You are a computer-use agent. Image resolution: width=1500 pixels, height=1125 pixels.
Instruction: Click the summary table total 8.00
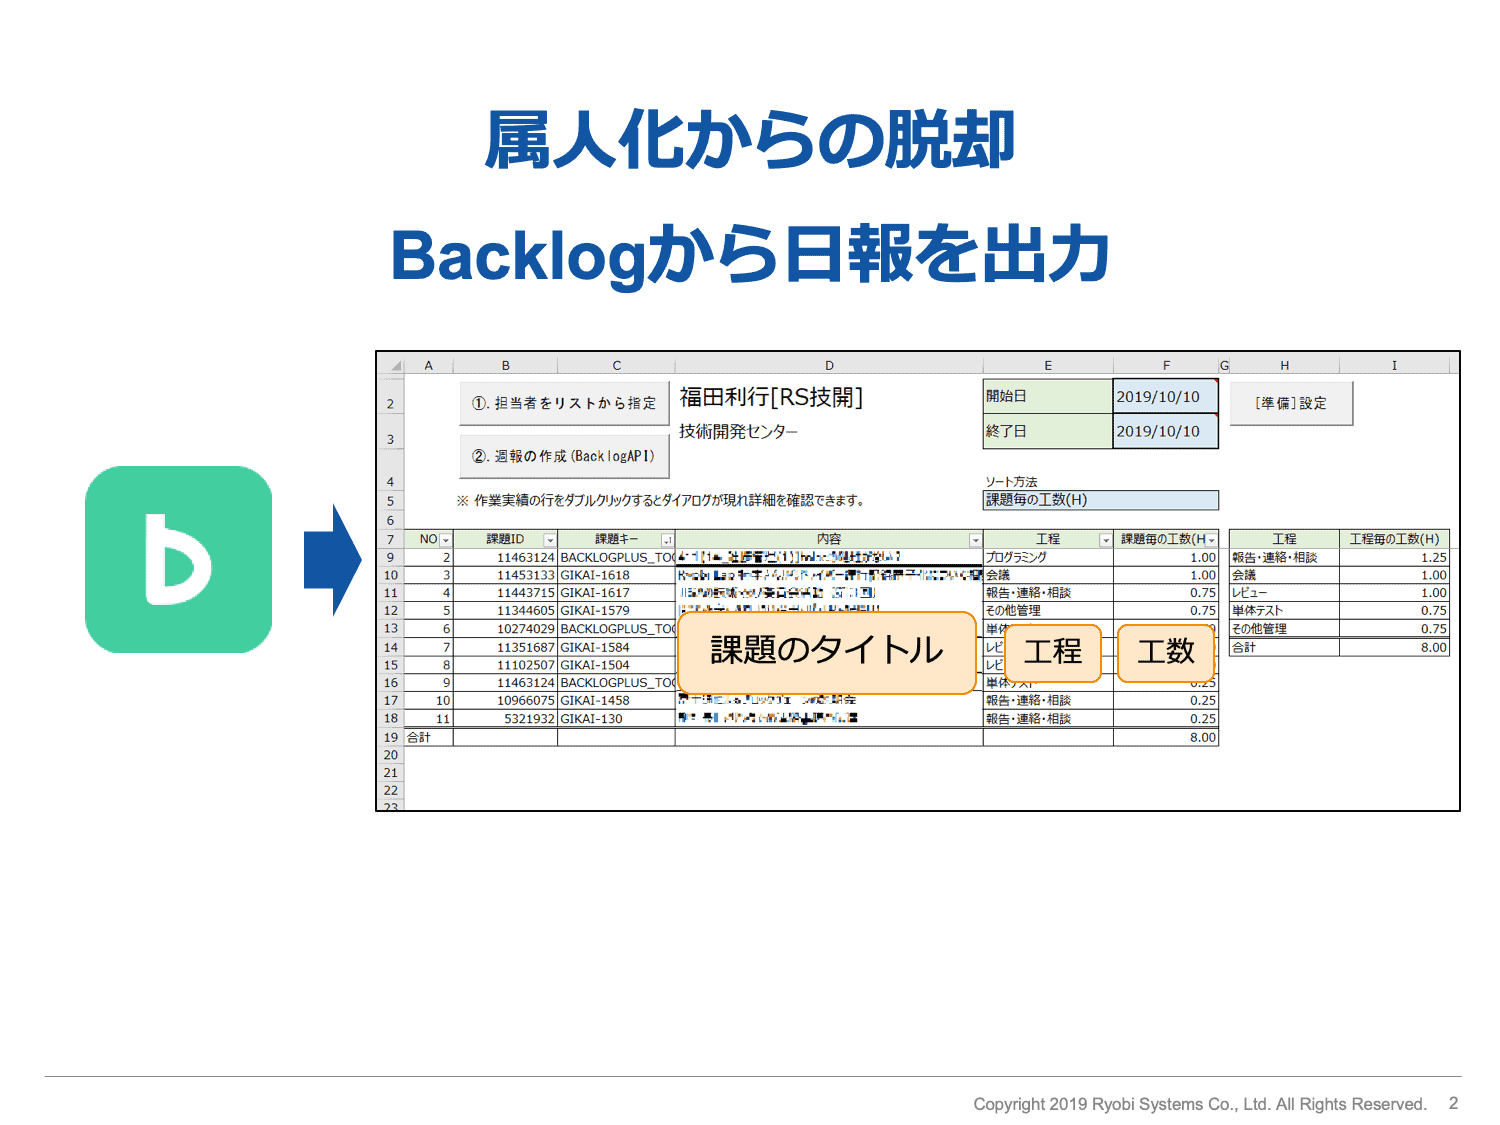(1394, 647)
